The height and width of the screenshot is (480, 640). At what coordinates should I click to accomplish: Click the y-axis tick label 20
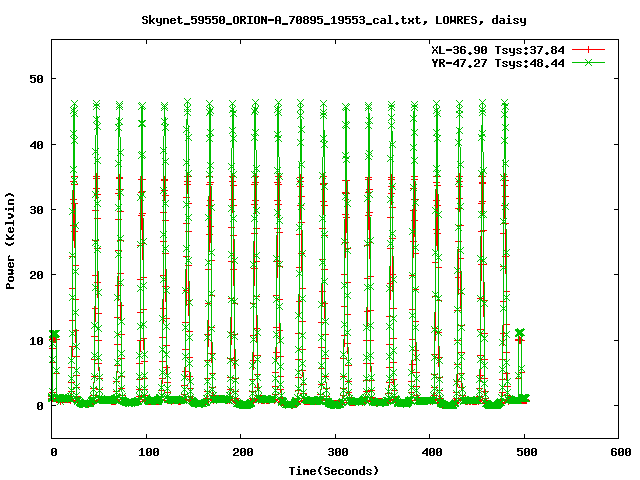point(37,275)
